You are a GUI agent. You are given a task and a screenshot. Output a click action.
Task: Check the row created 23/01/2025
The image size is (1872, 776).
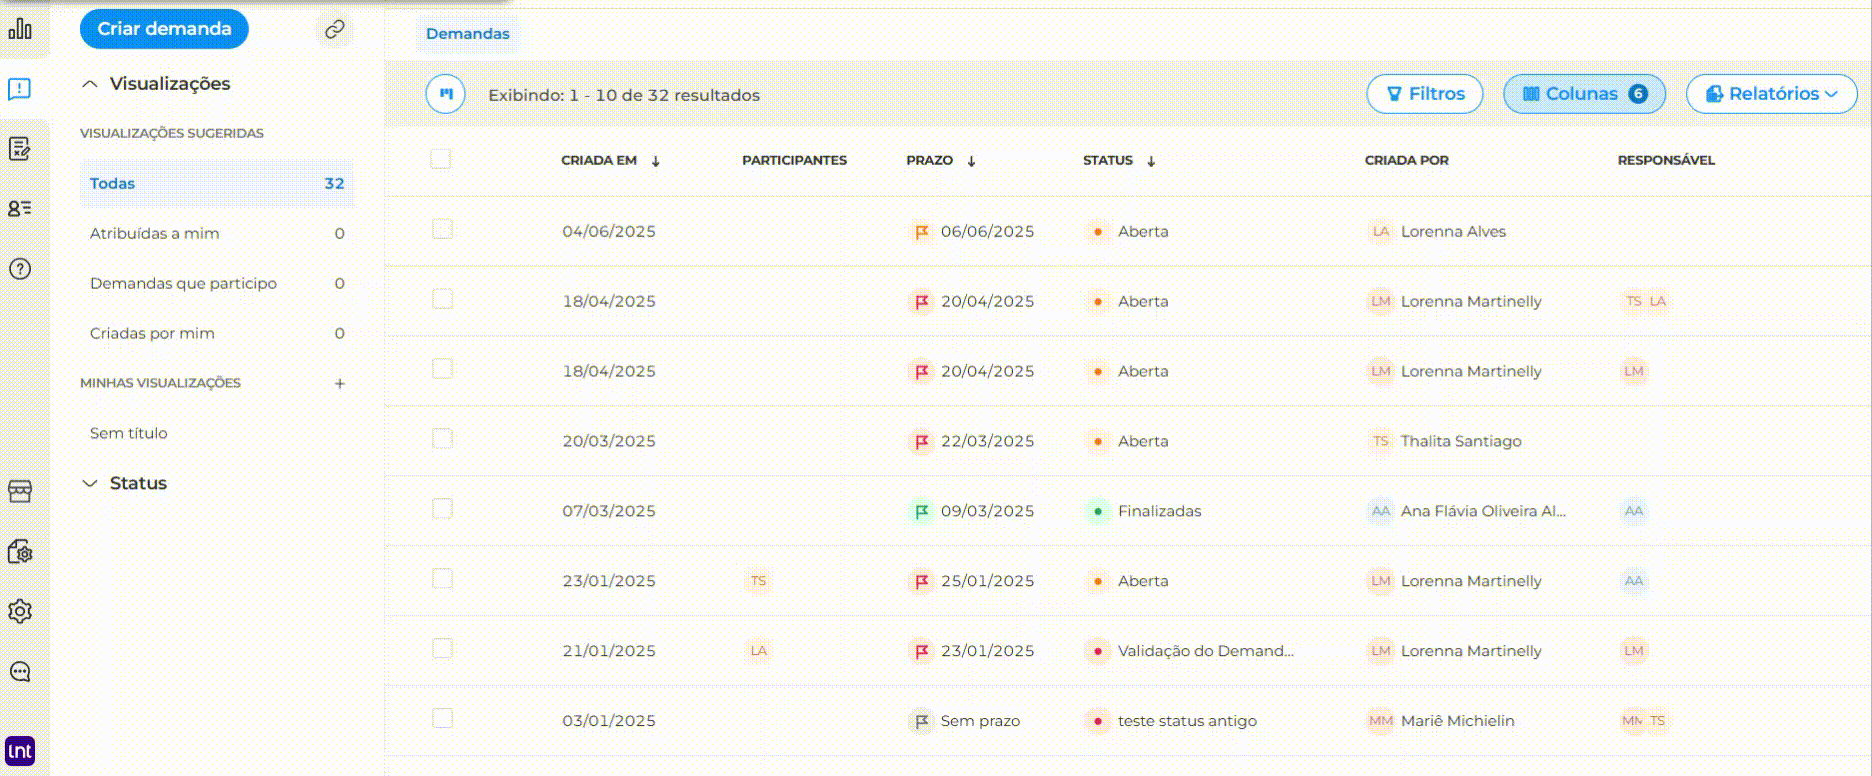coord(442,579)
